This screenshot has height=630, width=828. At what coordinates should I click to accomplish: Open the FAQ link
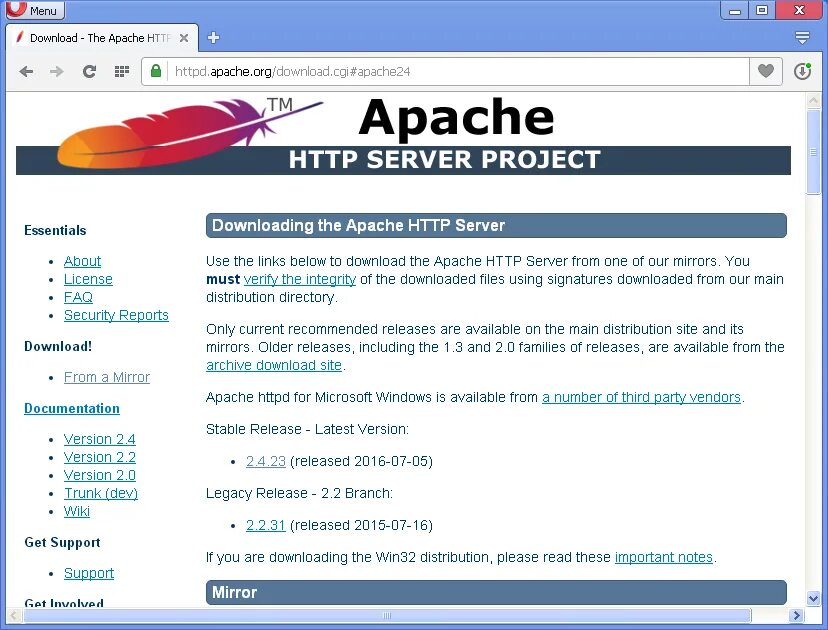click(78, 297)
